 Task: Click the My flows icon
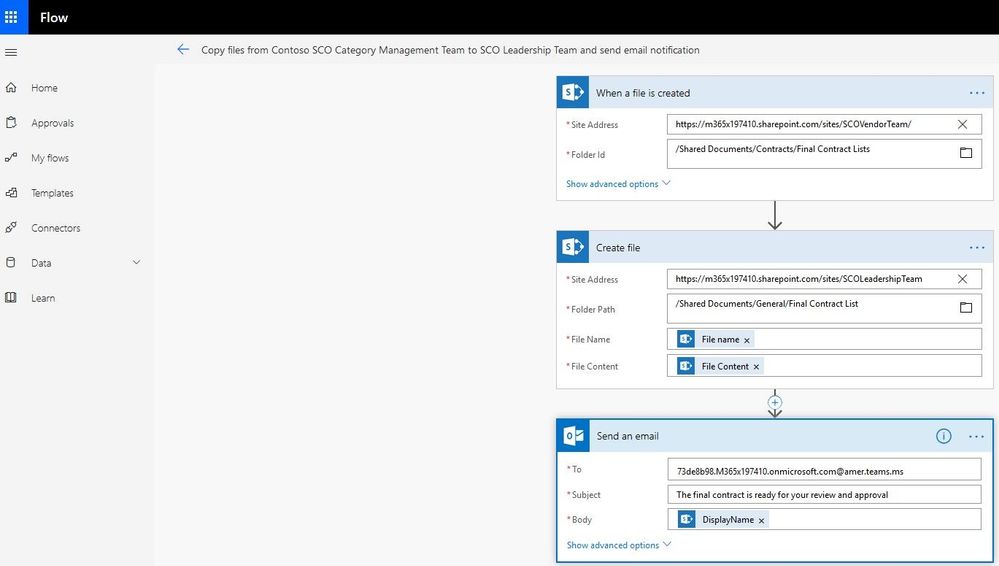coord(11,157)
